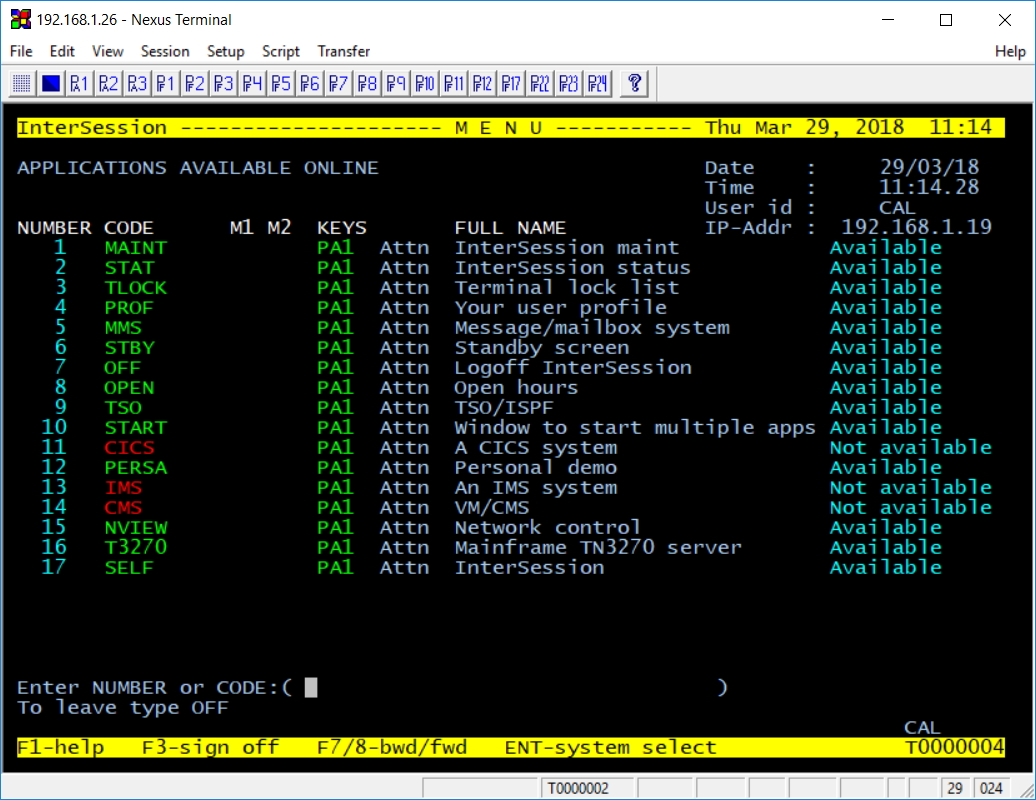Click the dotted grid toolbar icon
This screenshot has width=1036, height=800.
click(22, 83)
